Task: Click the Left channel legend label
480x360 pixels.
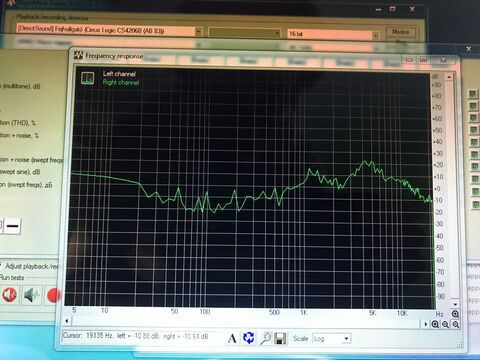Action: (119, 74)
